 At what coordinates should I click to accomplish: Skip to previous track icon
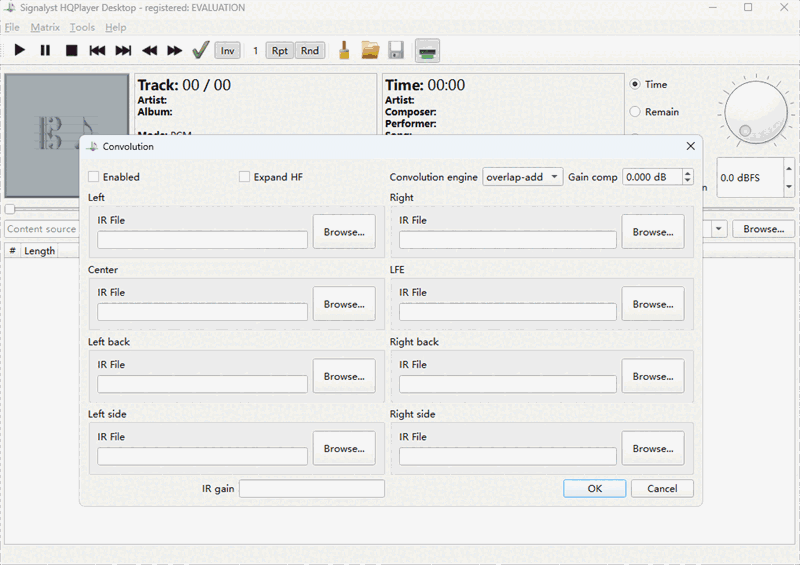coord(97,50)
